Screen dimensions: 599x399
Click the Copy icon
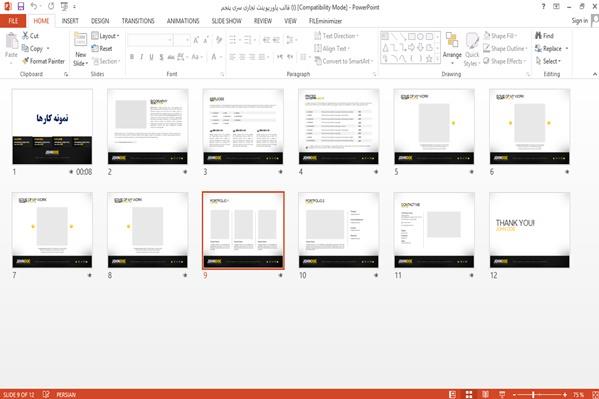click(25, 48)
